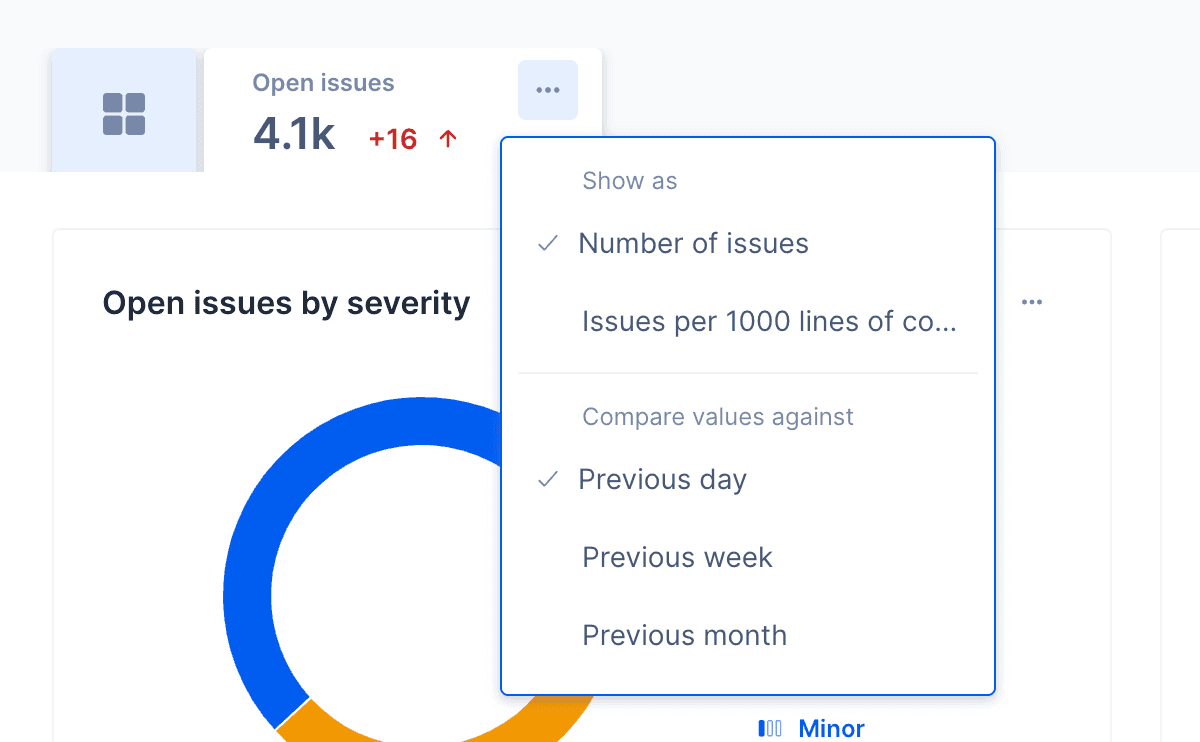Click the Open issues by severity title
The height and width of the screenshot is (742, 1200).
coord(286,303)
